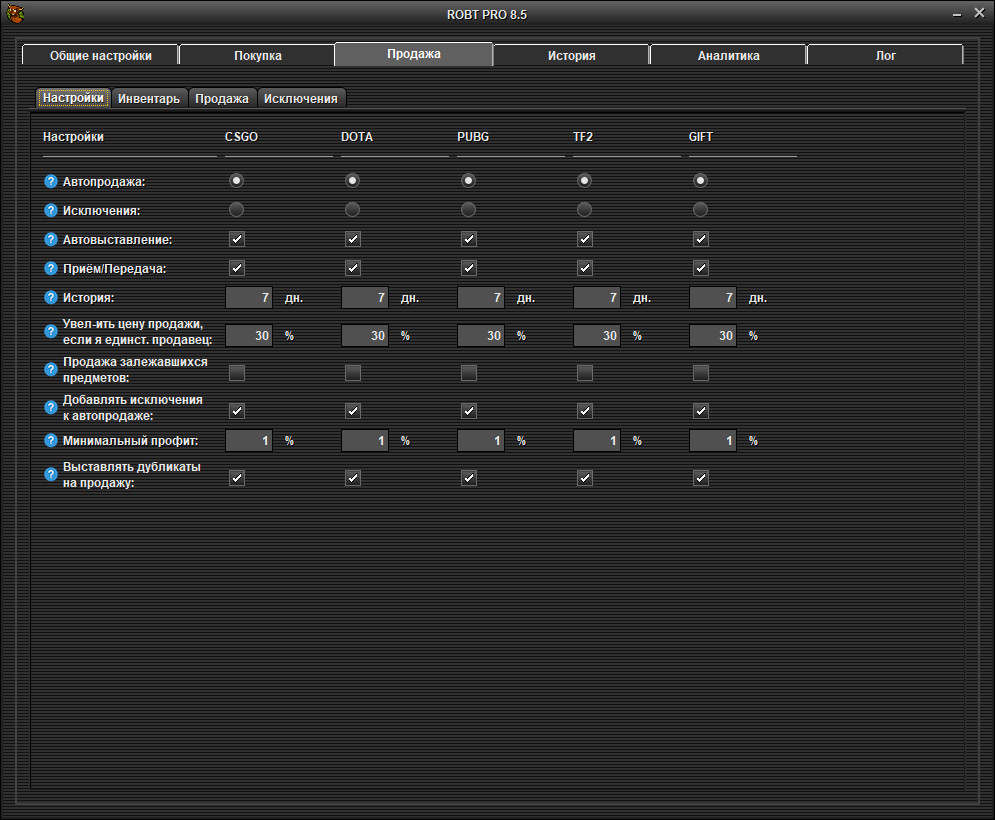The image size is (995, 820).
Task: Open the Инвентарь sub-tab
Action: 149,98
